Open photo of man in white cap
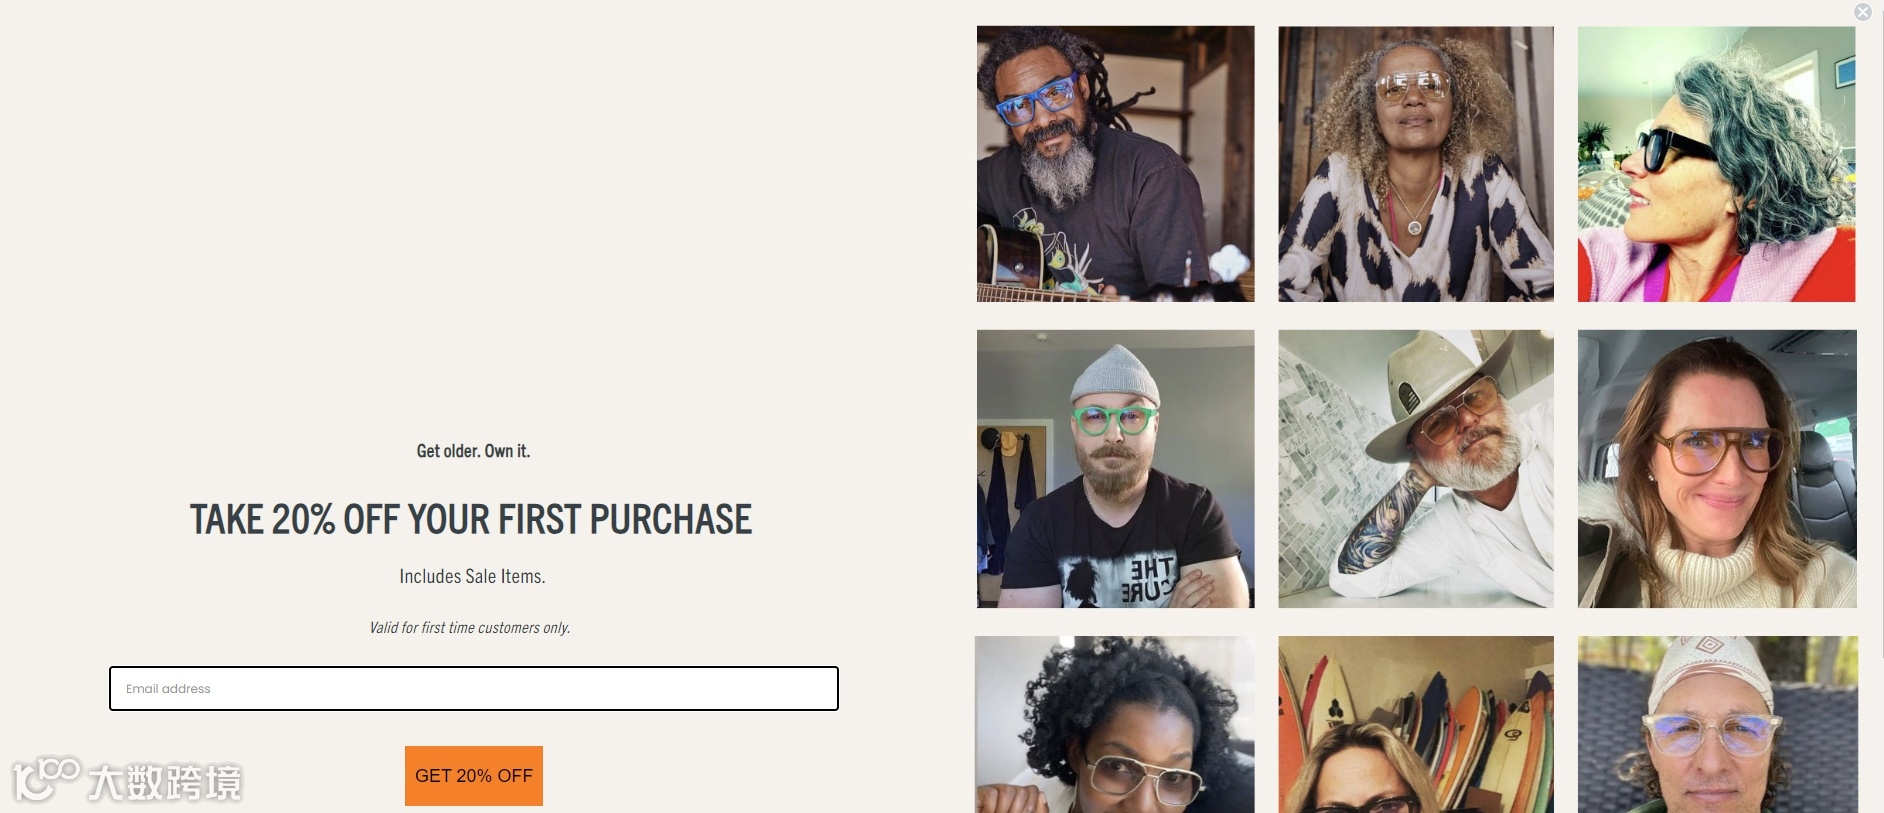This screenshot has height=813, width=1884. click(1717, 724)
